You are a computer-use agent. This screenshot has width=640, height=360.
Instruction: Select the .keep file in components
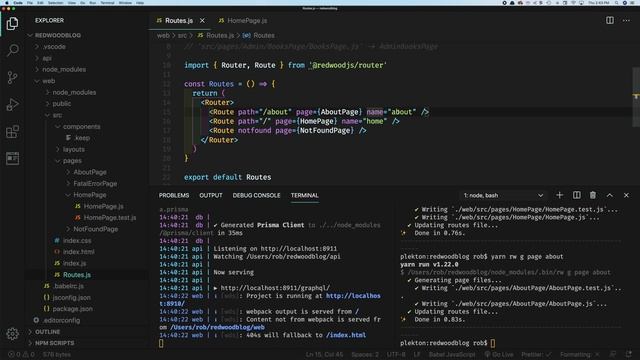[82, 138]
